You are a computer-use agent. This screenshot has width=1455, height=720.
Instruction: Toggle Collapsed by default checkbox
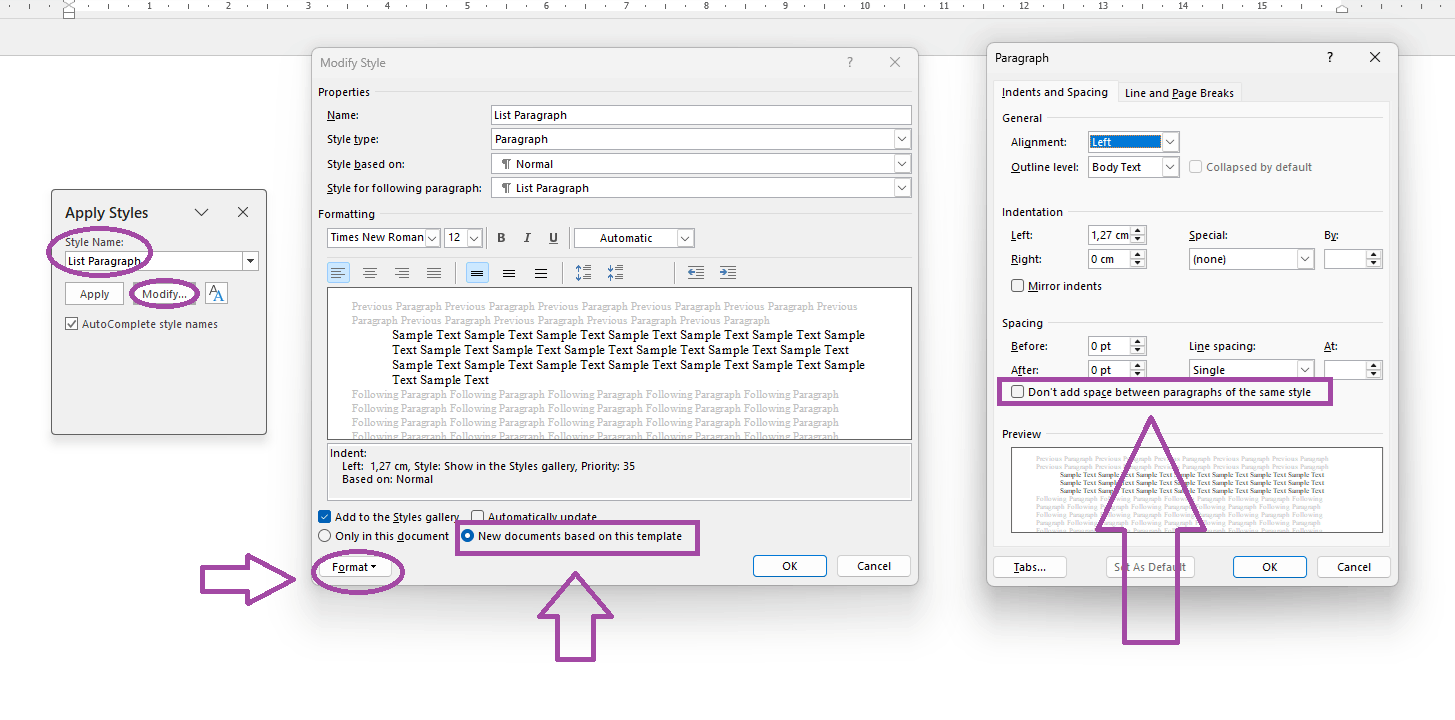pos(1196,167)
